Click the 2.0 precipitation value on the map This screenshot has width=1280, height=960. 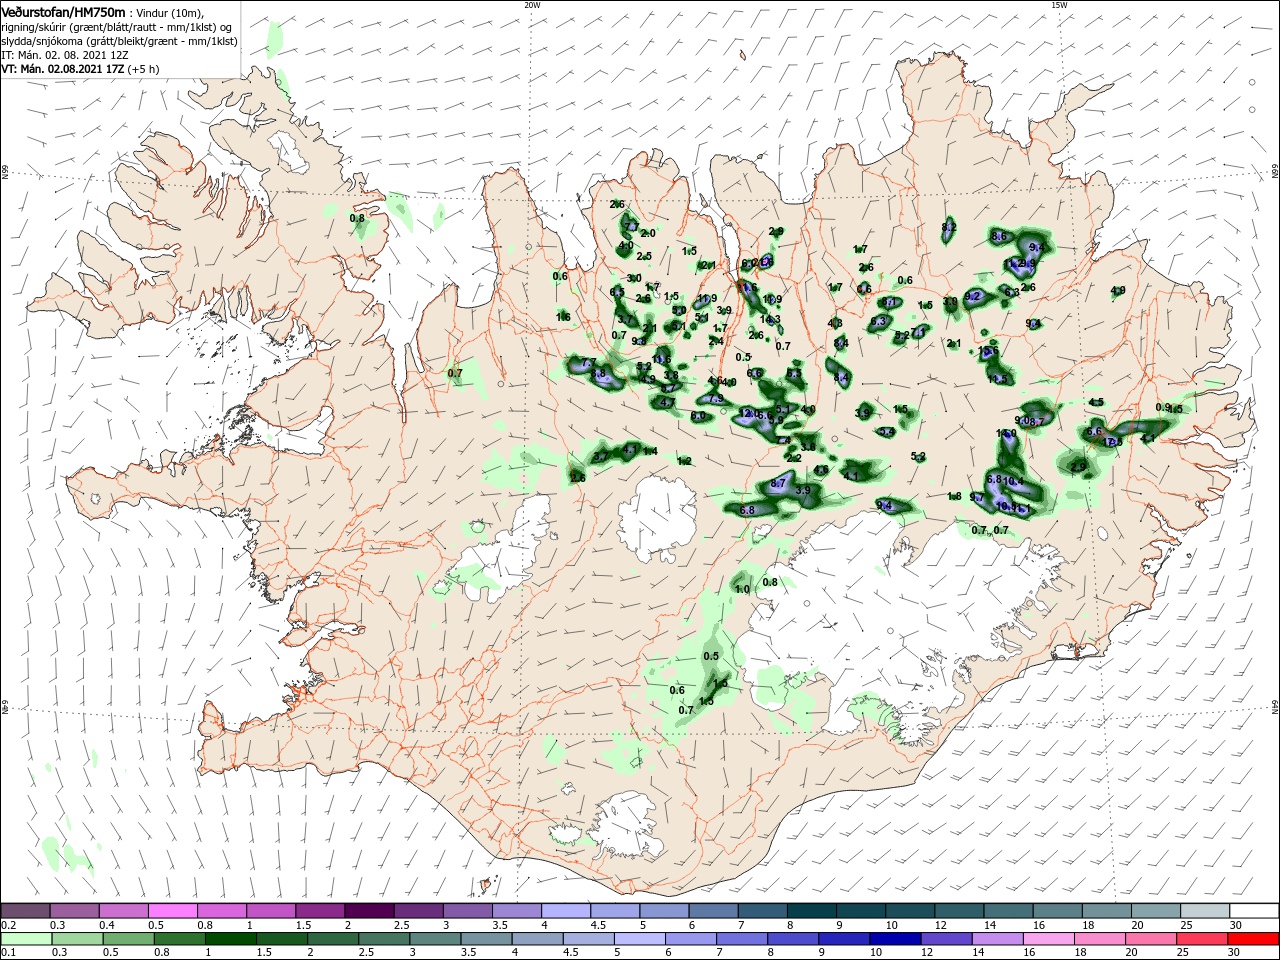coord(648,233)
